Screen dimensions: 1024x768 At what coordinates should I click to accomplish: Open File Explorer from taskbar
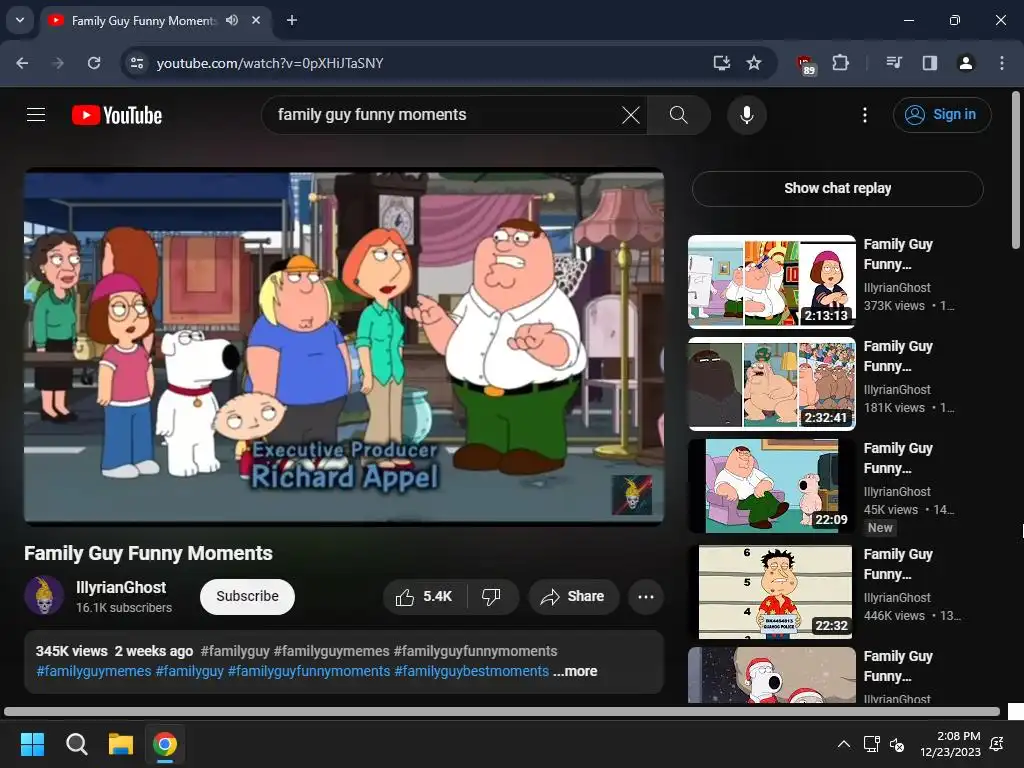click(121, 744)
